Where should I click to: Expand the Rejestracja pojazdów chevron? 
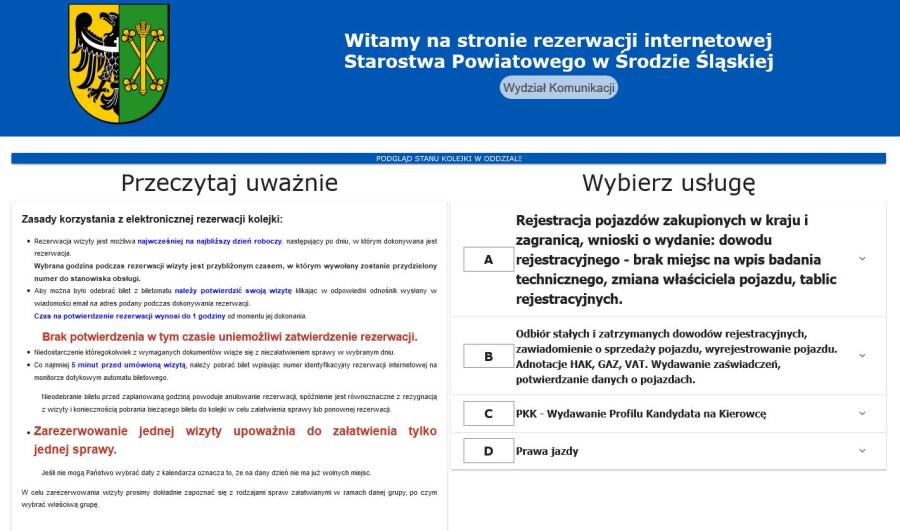tap(862, 259)
